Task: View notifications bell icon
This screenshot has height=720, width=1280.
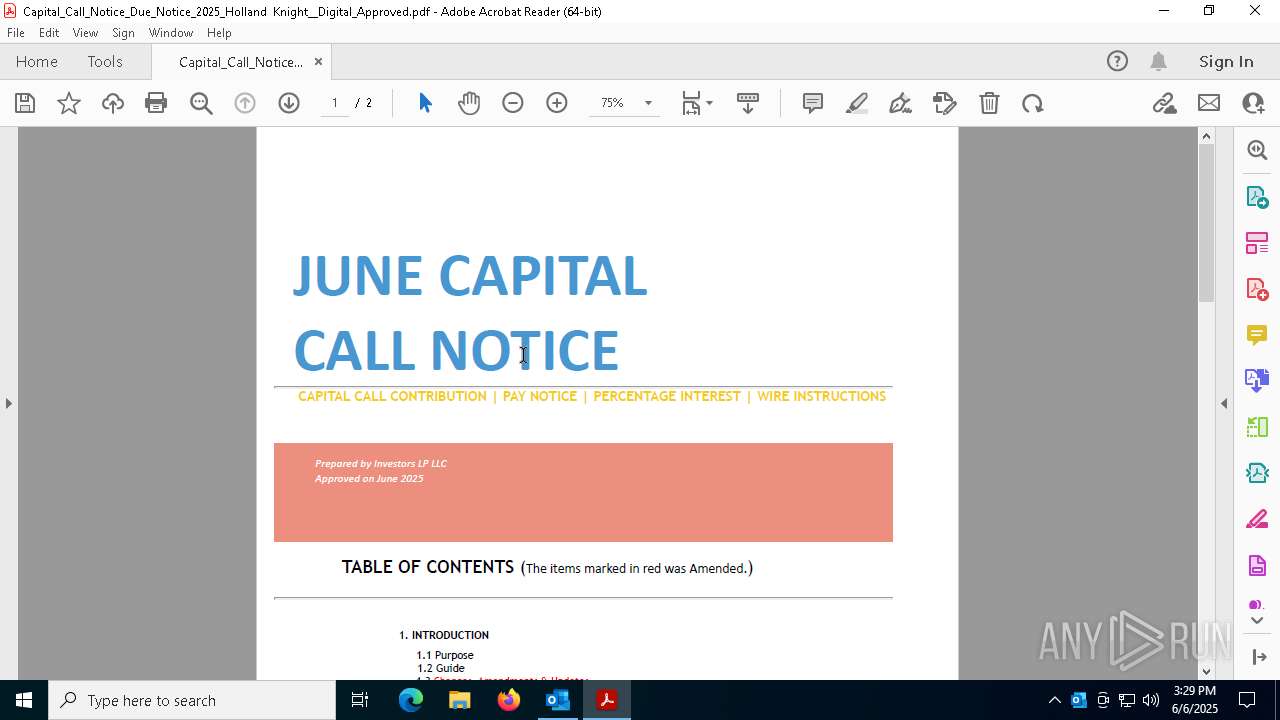Action: 1158,61
